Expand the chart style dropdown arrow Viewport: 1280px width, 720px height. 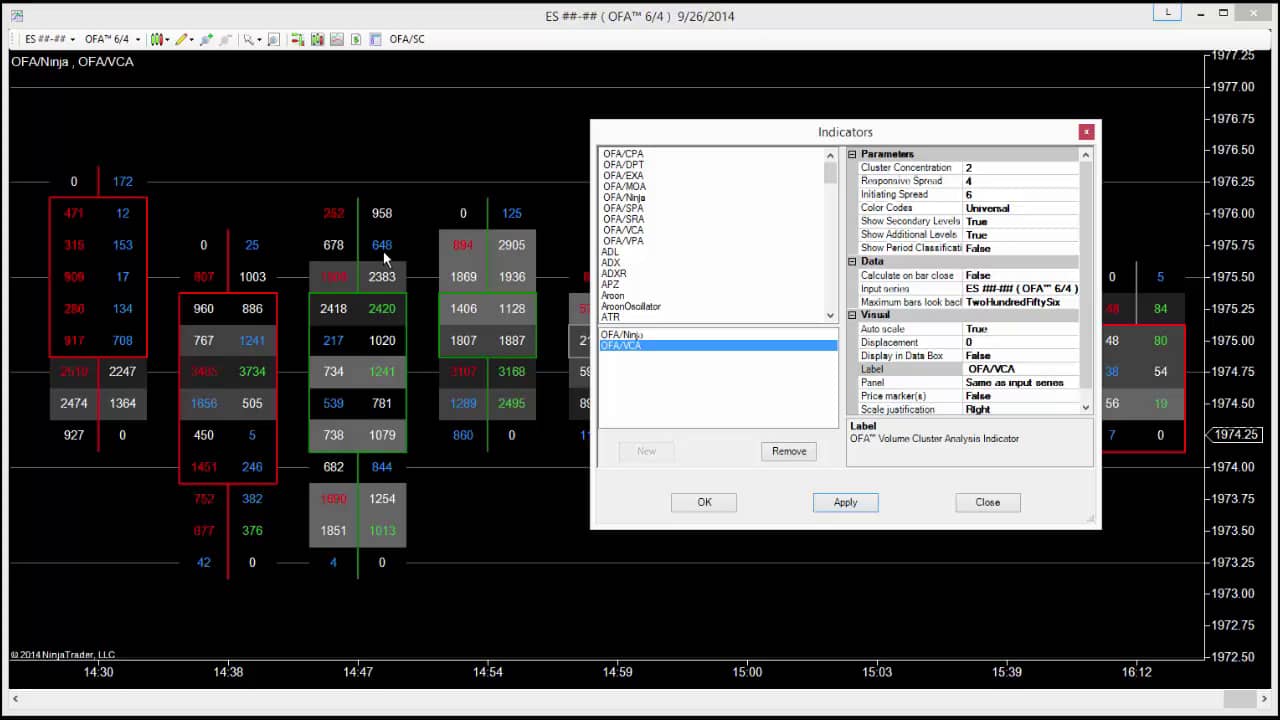(167, 40)
